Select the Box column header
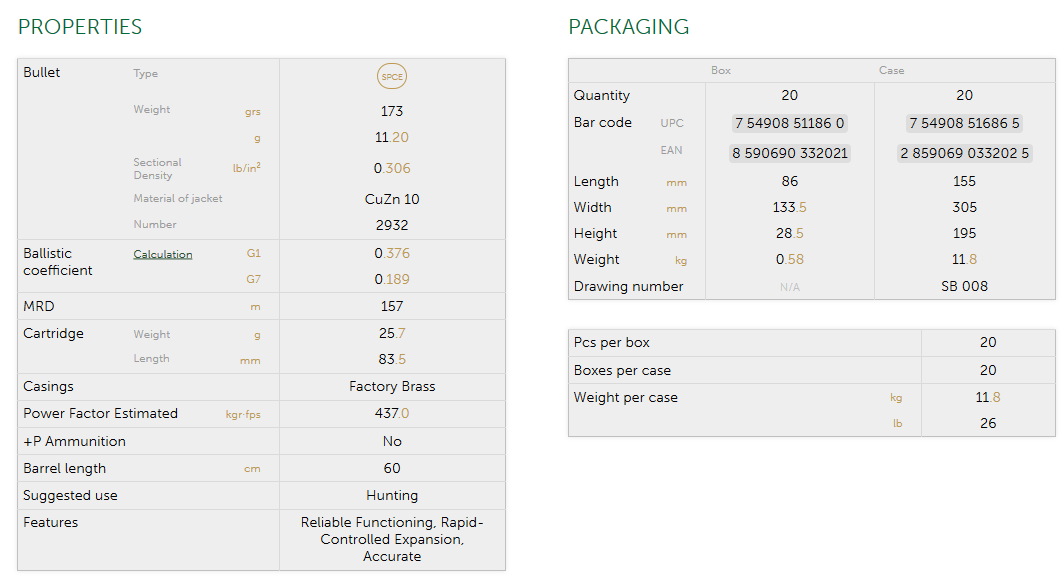This screenshot has height=583, width=1064. tap(721, 71)
